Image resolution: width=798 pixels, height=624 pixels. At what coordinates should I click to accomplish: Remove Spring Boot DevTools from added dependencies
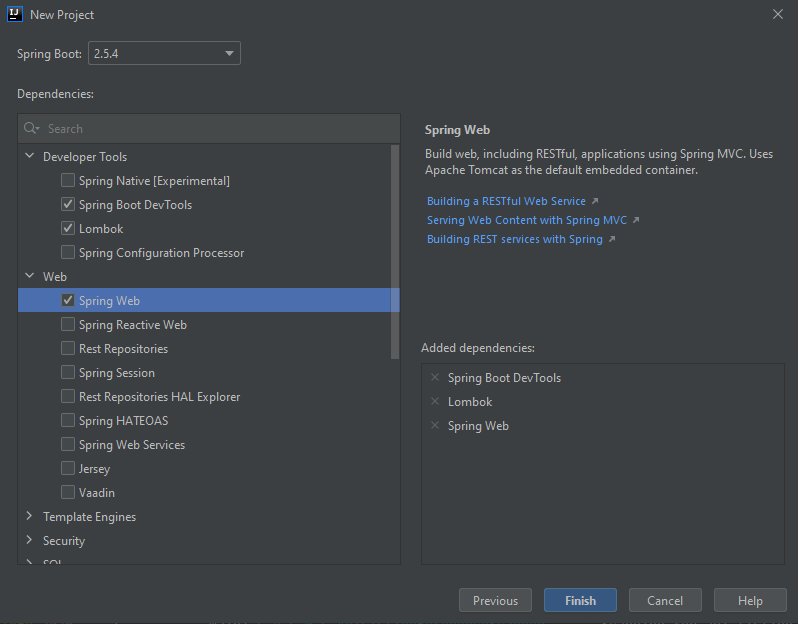(x=434, y=377)
